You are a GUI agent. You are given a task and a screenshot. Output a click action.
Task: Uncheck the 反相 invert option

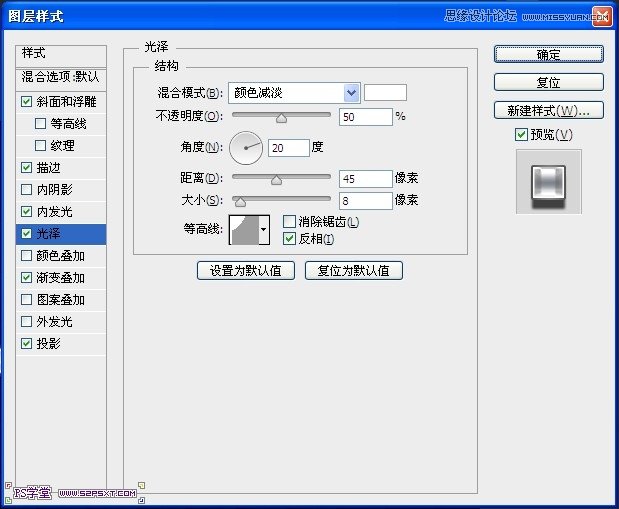click(289, 239)
